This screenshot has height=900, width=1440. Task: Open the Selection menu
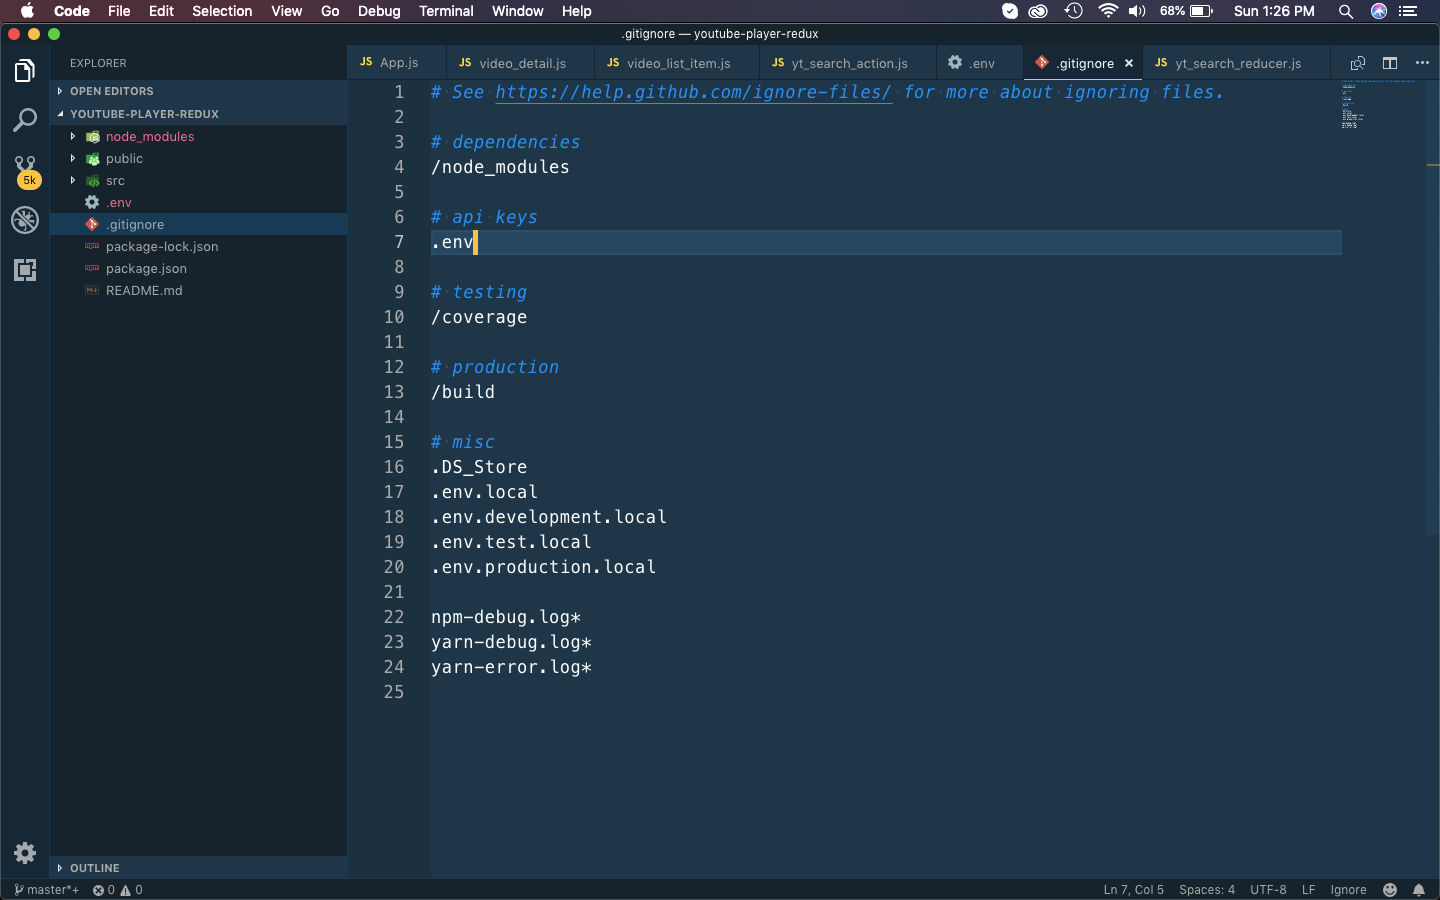(222, 11)
